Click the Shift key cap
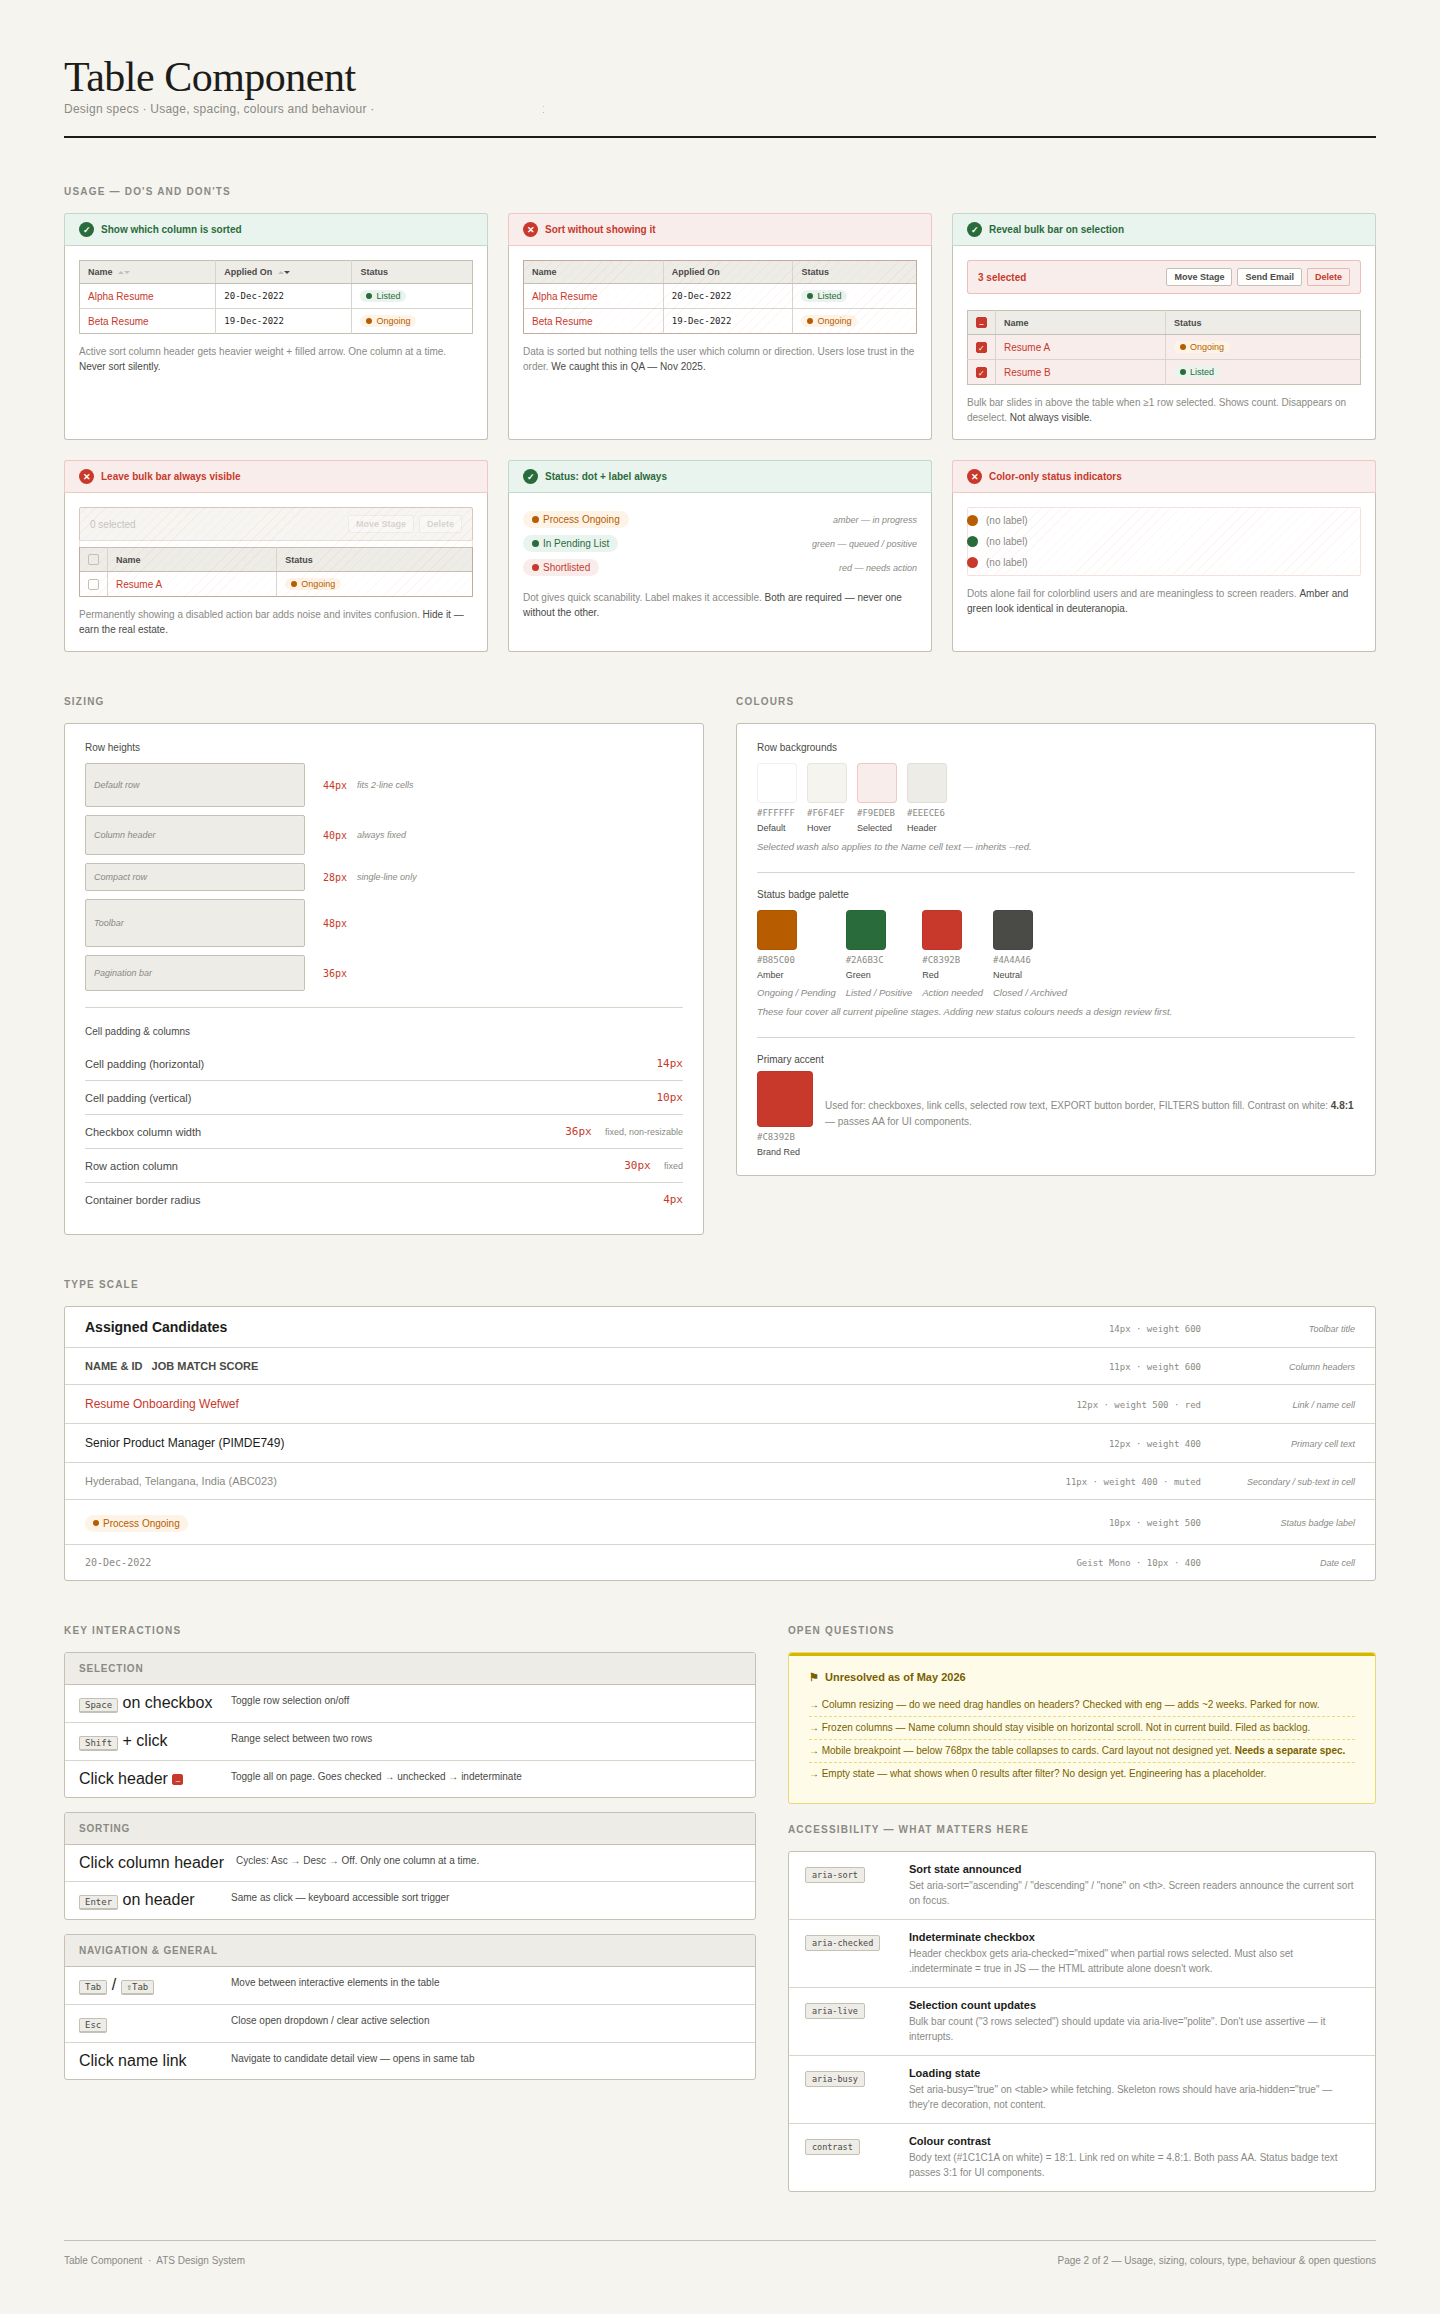The image size is (1440, 2314). (98, 1743)
